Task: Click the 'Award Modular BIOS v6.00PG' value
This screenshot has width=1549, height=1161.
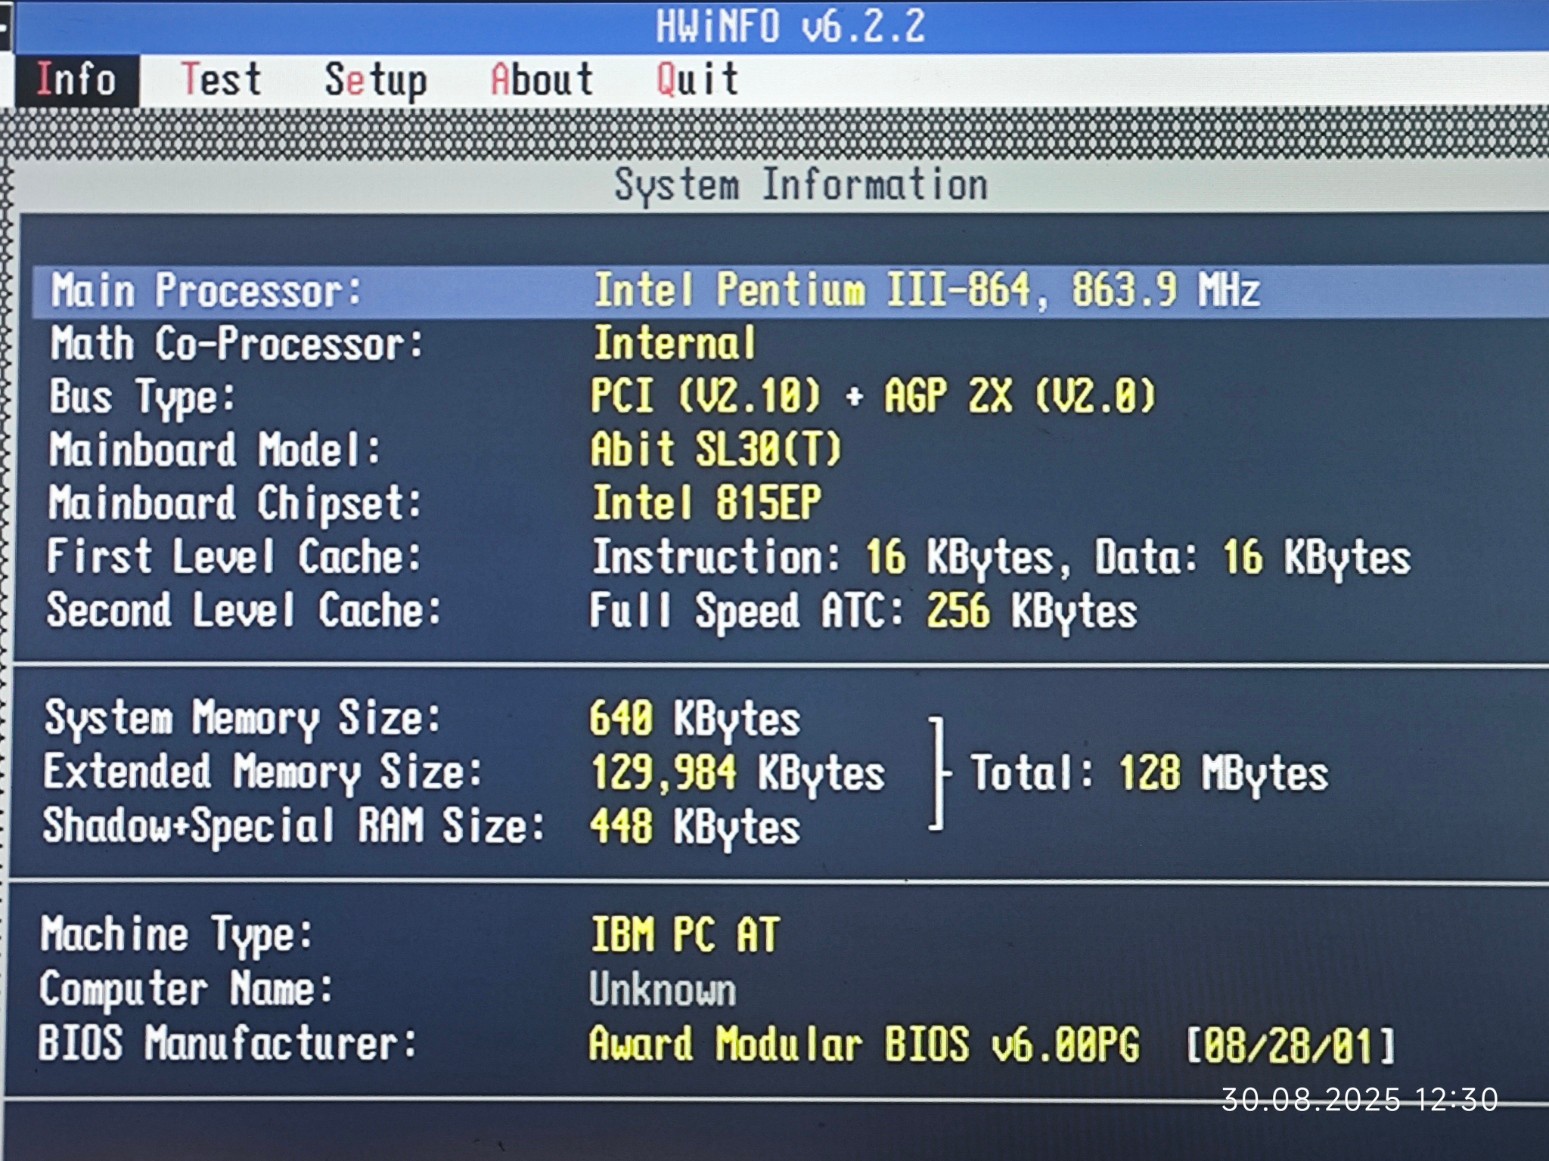Action: 864,1044
